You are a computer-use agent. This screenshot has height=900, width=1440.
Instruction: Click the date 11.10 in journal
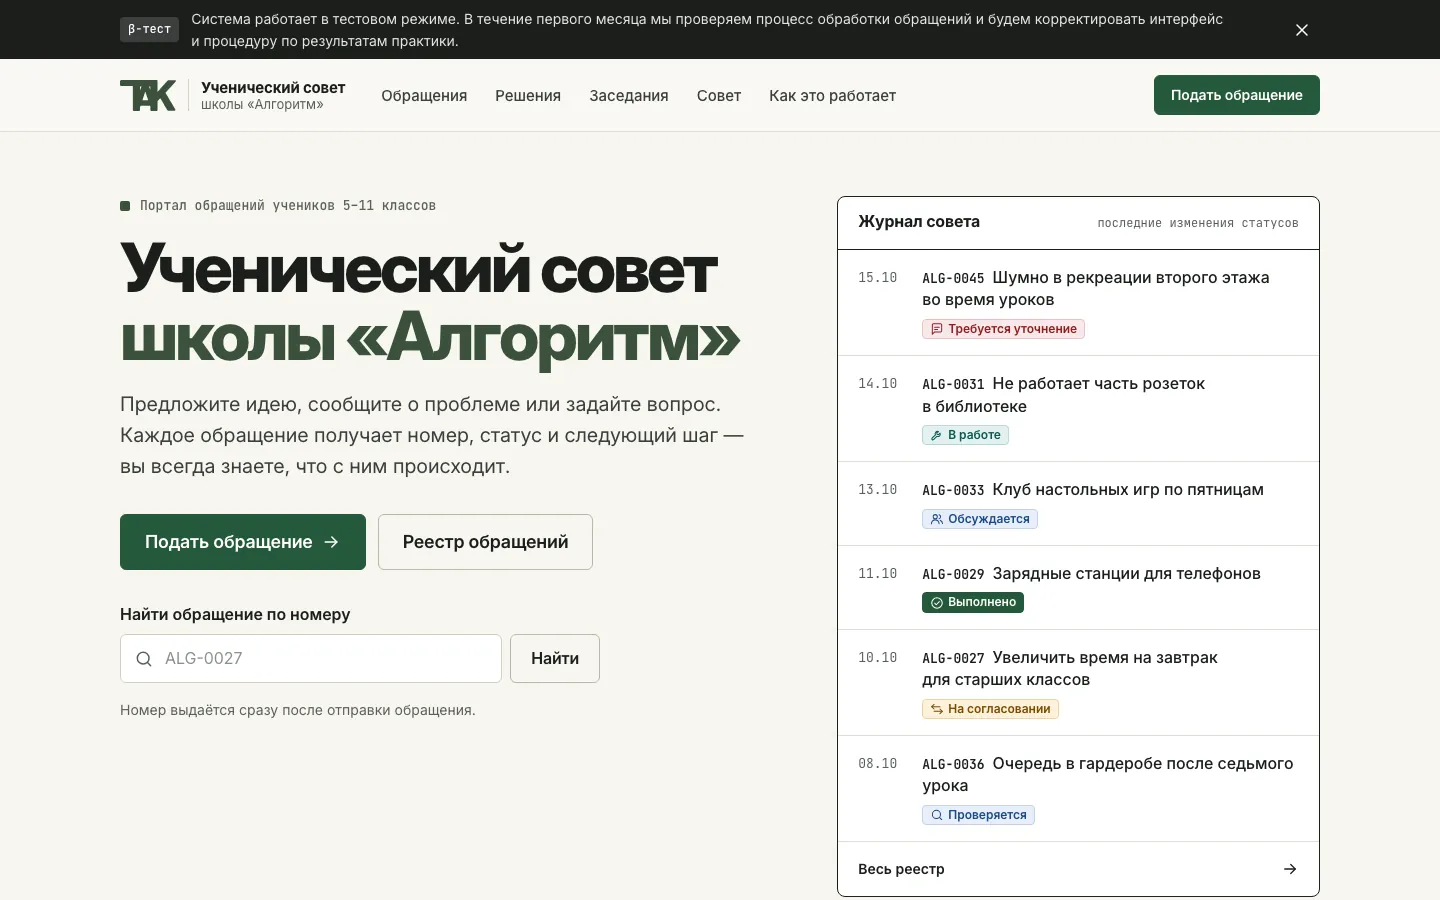877,574
